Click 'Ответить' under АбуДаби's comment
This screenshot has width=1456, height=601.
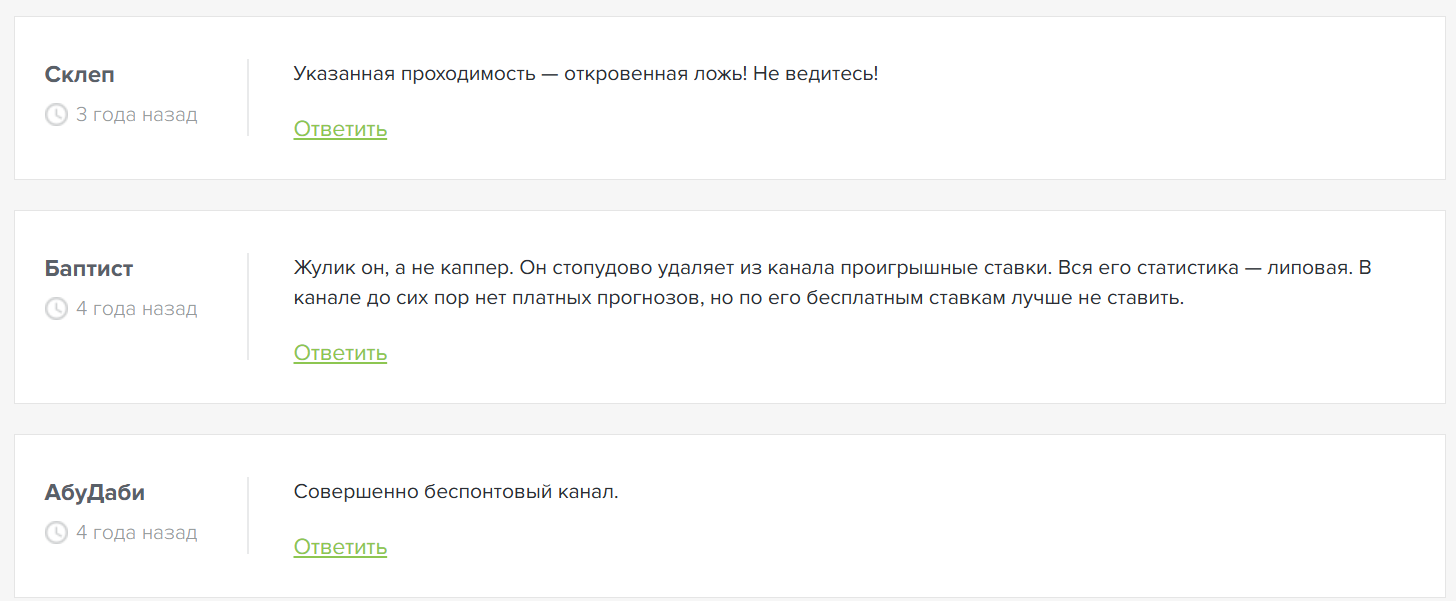click(x=339, y=547)
